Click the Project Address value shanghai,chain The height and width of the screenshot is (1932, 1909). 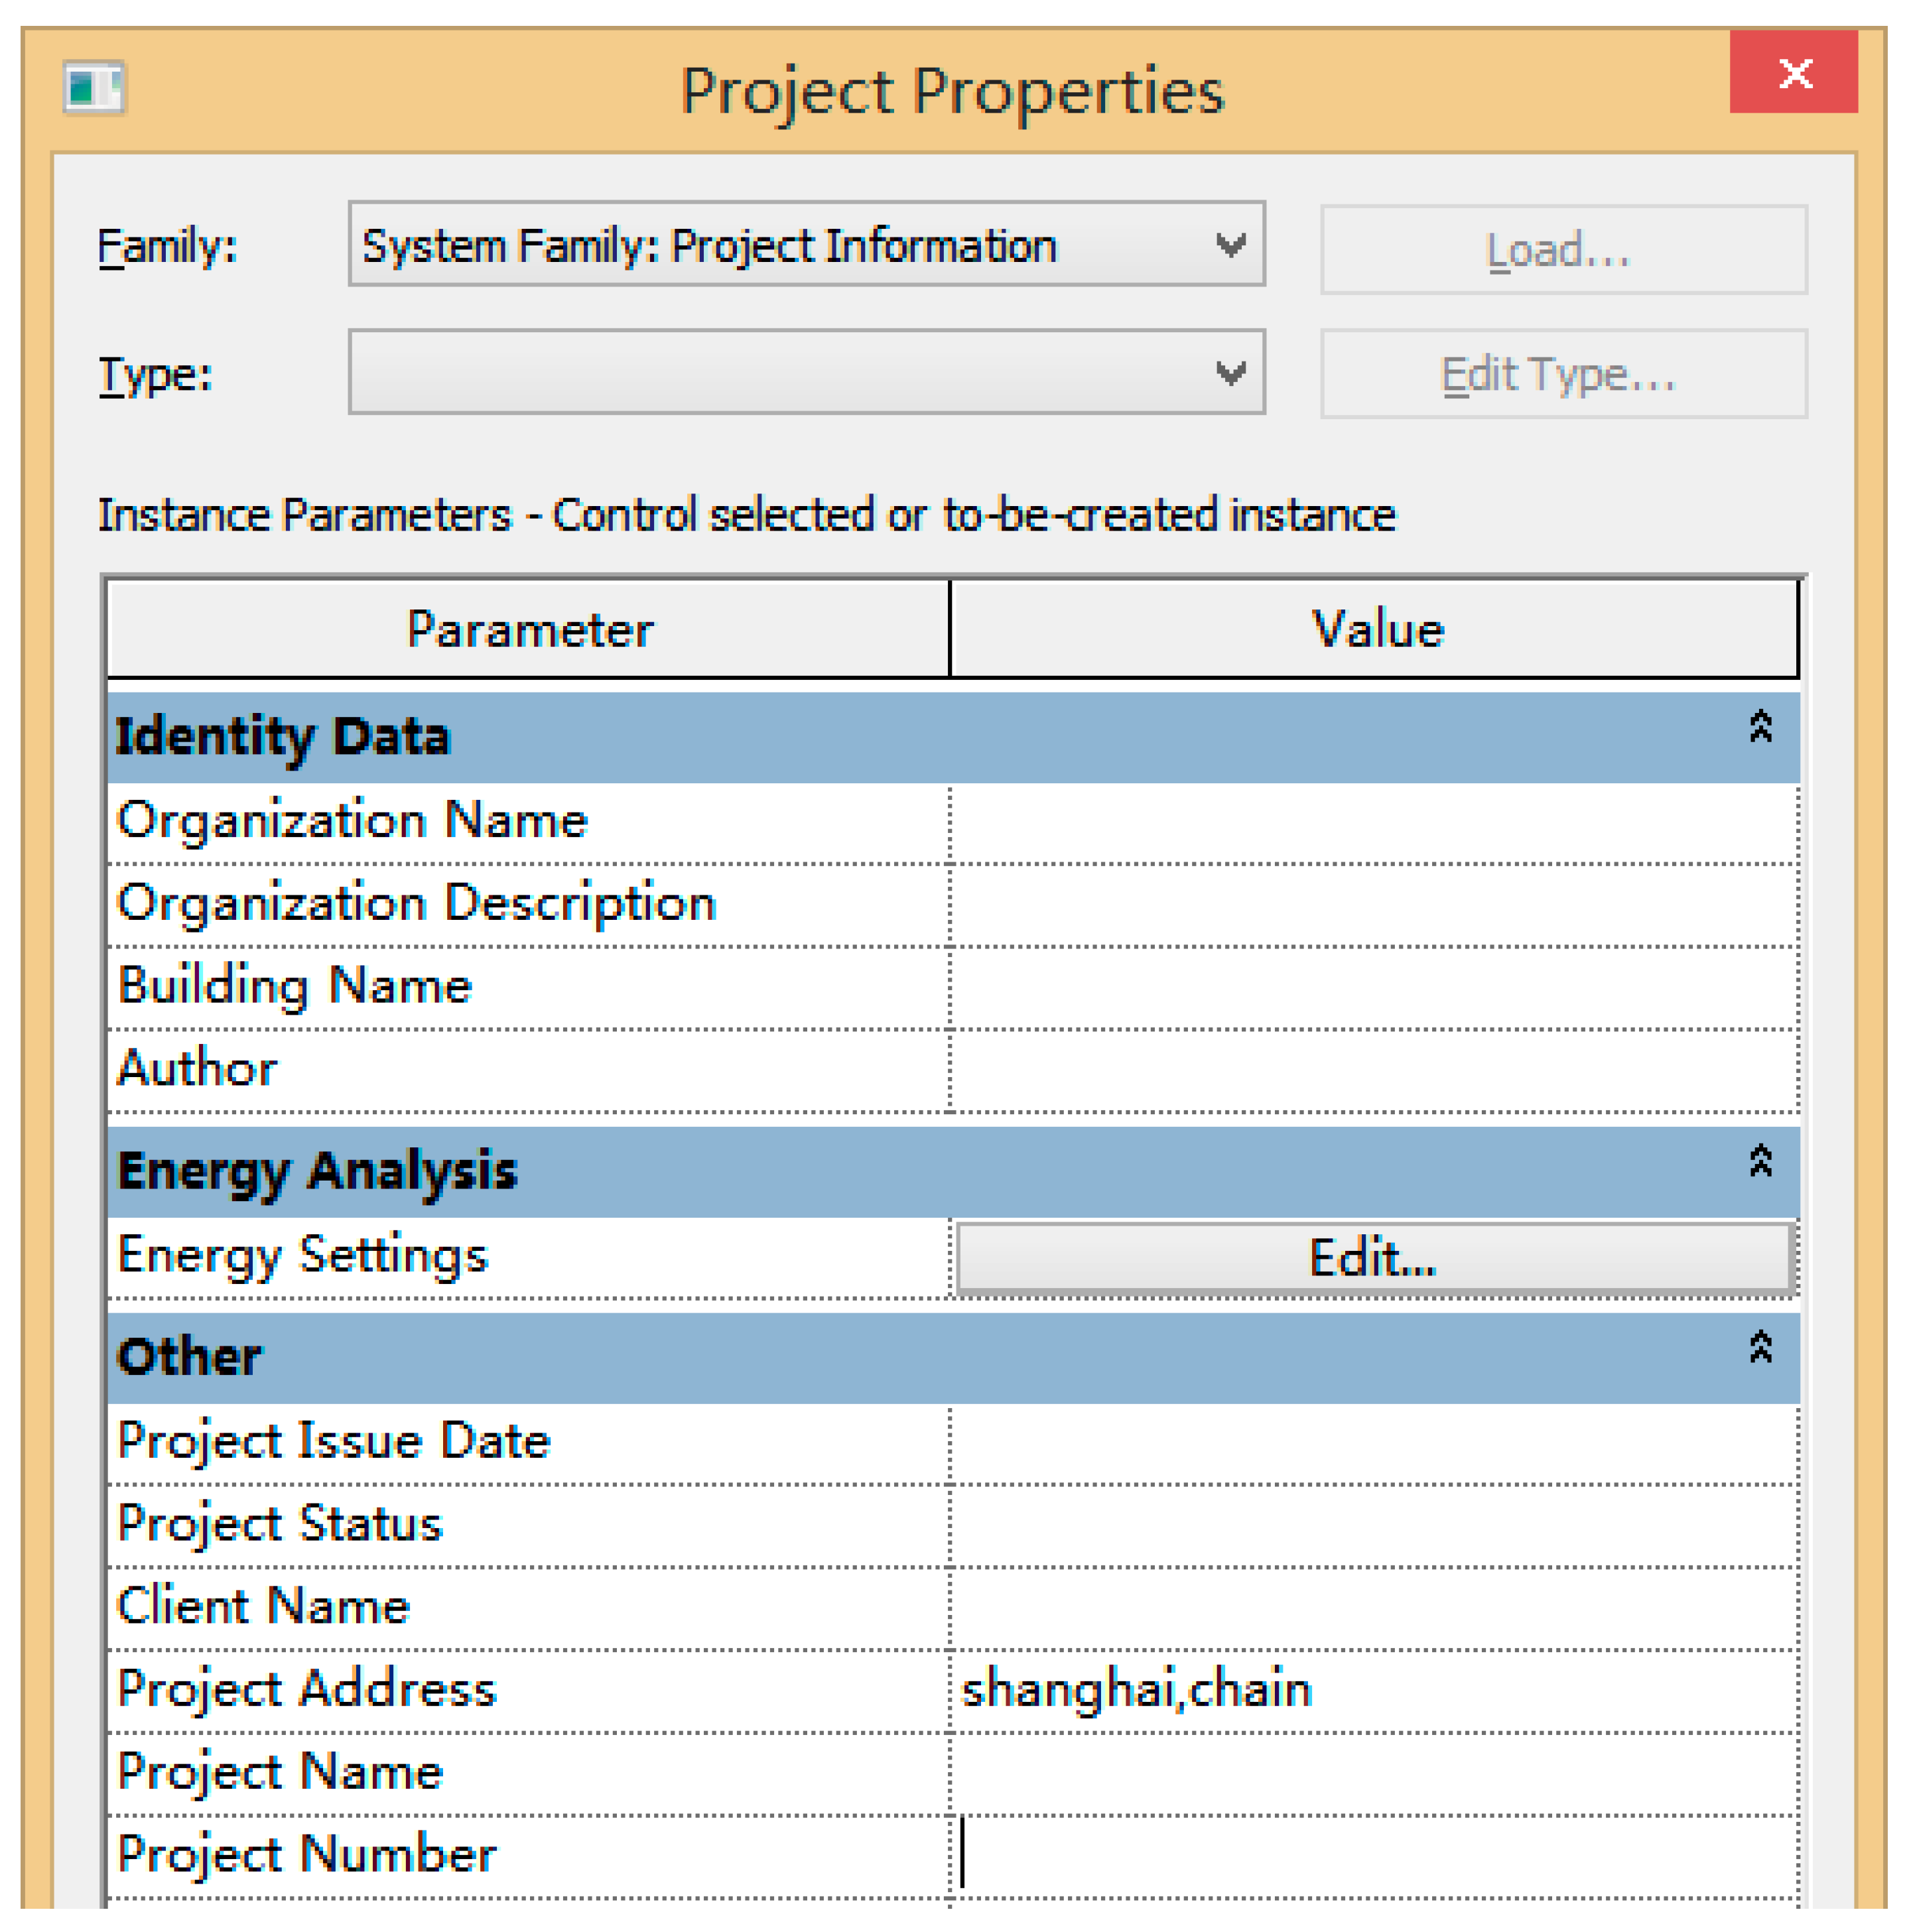(x=1136, y=1690)
